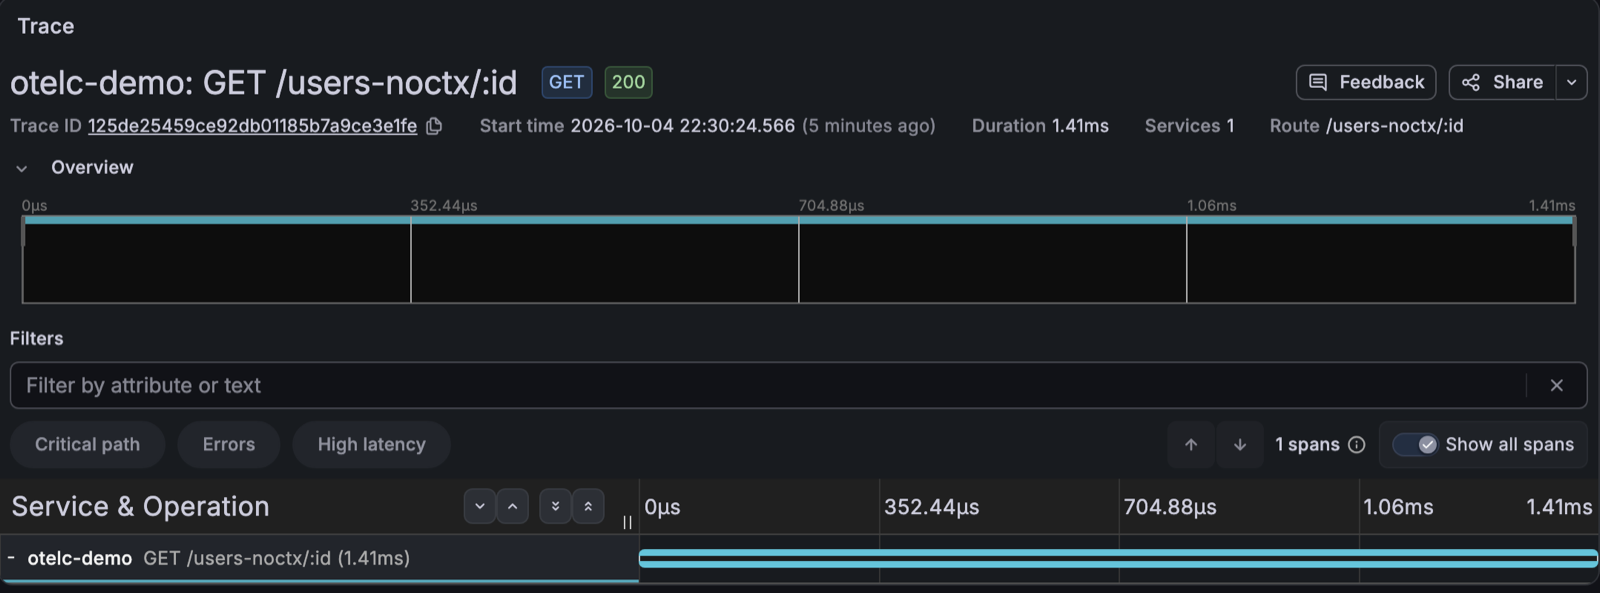This screenshot has height=593, width=1600.
Task: Collapse the otelc-demo span row
Action: coord(11,558)
